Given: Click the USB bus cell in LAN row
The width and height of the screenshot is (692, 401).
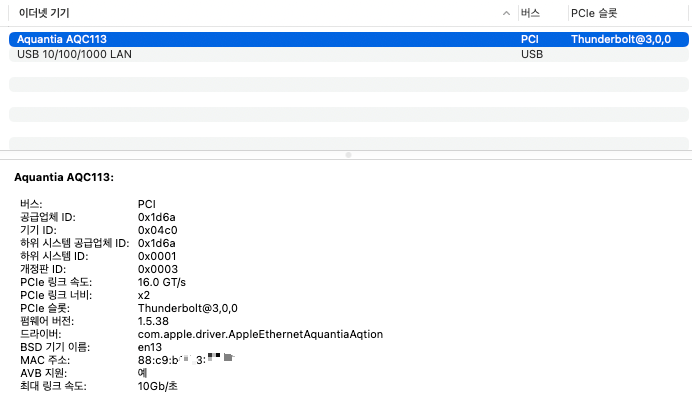Looking at the screenshot, I should (532, 54).
